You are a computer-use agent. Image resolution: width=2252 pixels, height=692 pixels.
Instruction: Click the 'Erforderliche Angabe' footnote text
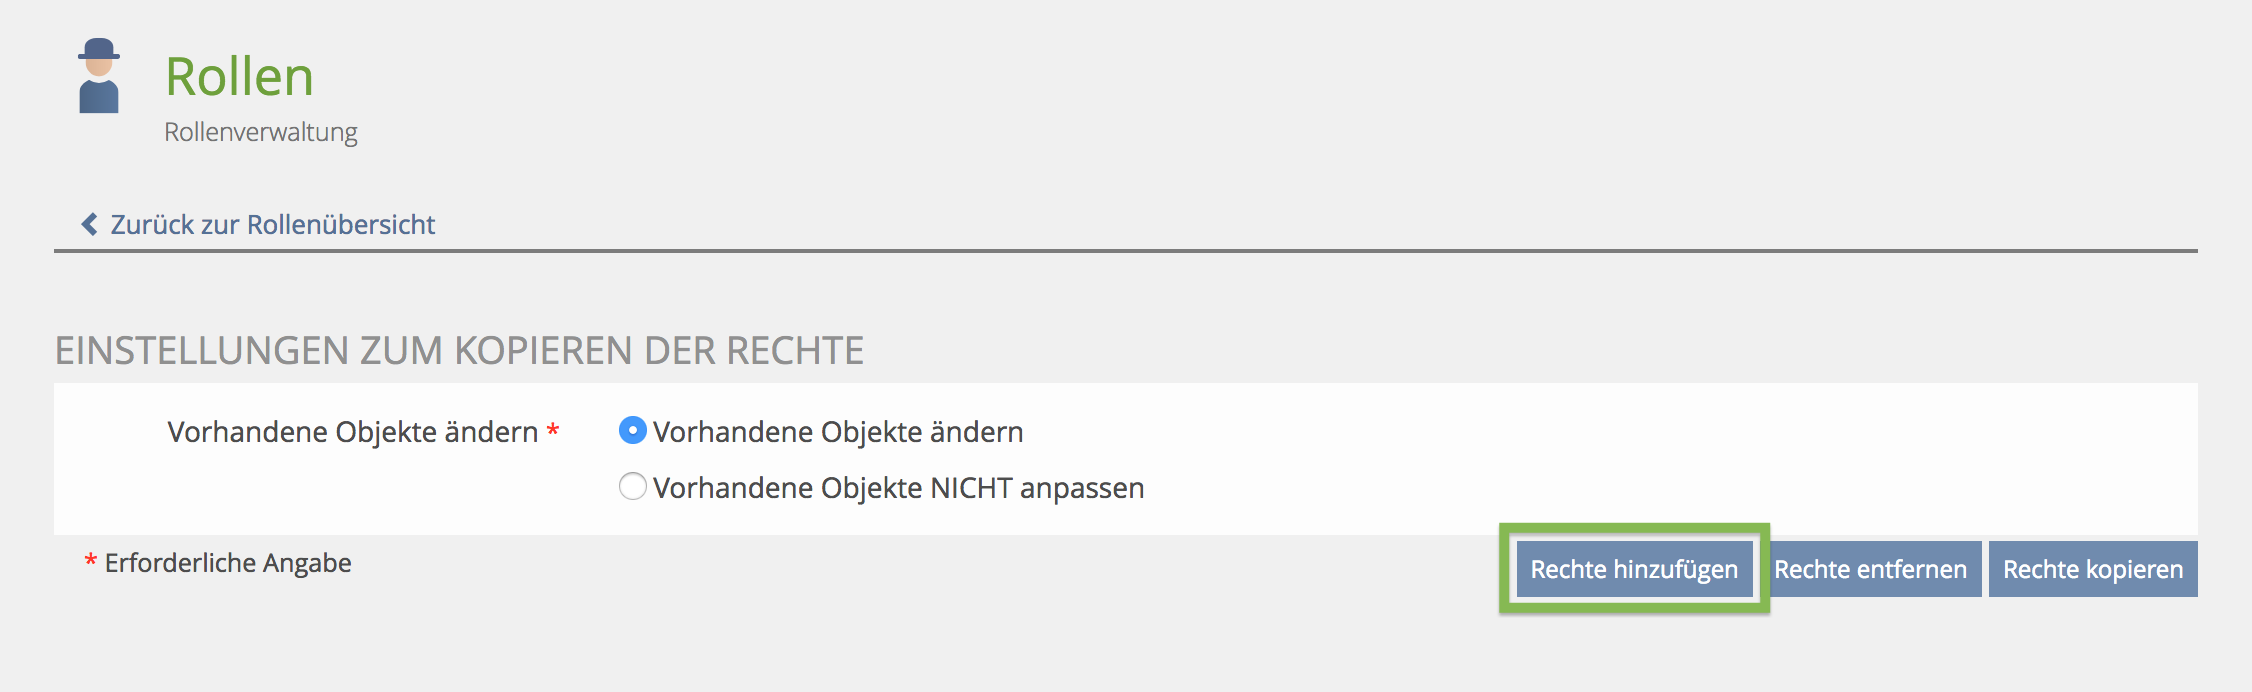coord(228,563)
